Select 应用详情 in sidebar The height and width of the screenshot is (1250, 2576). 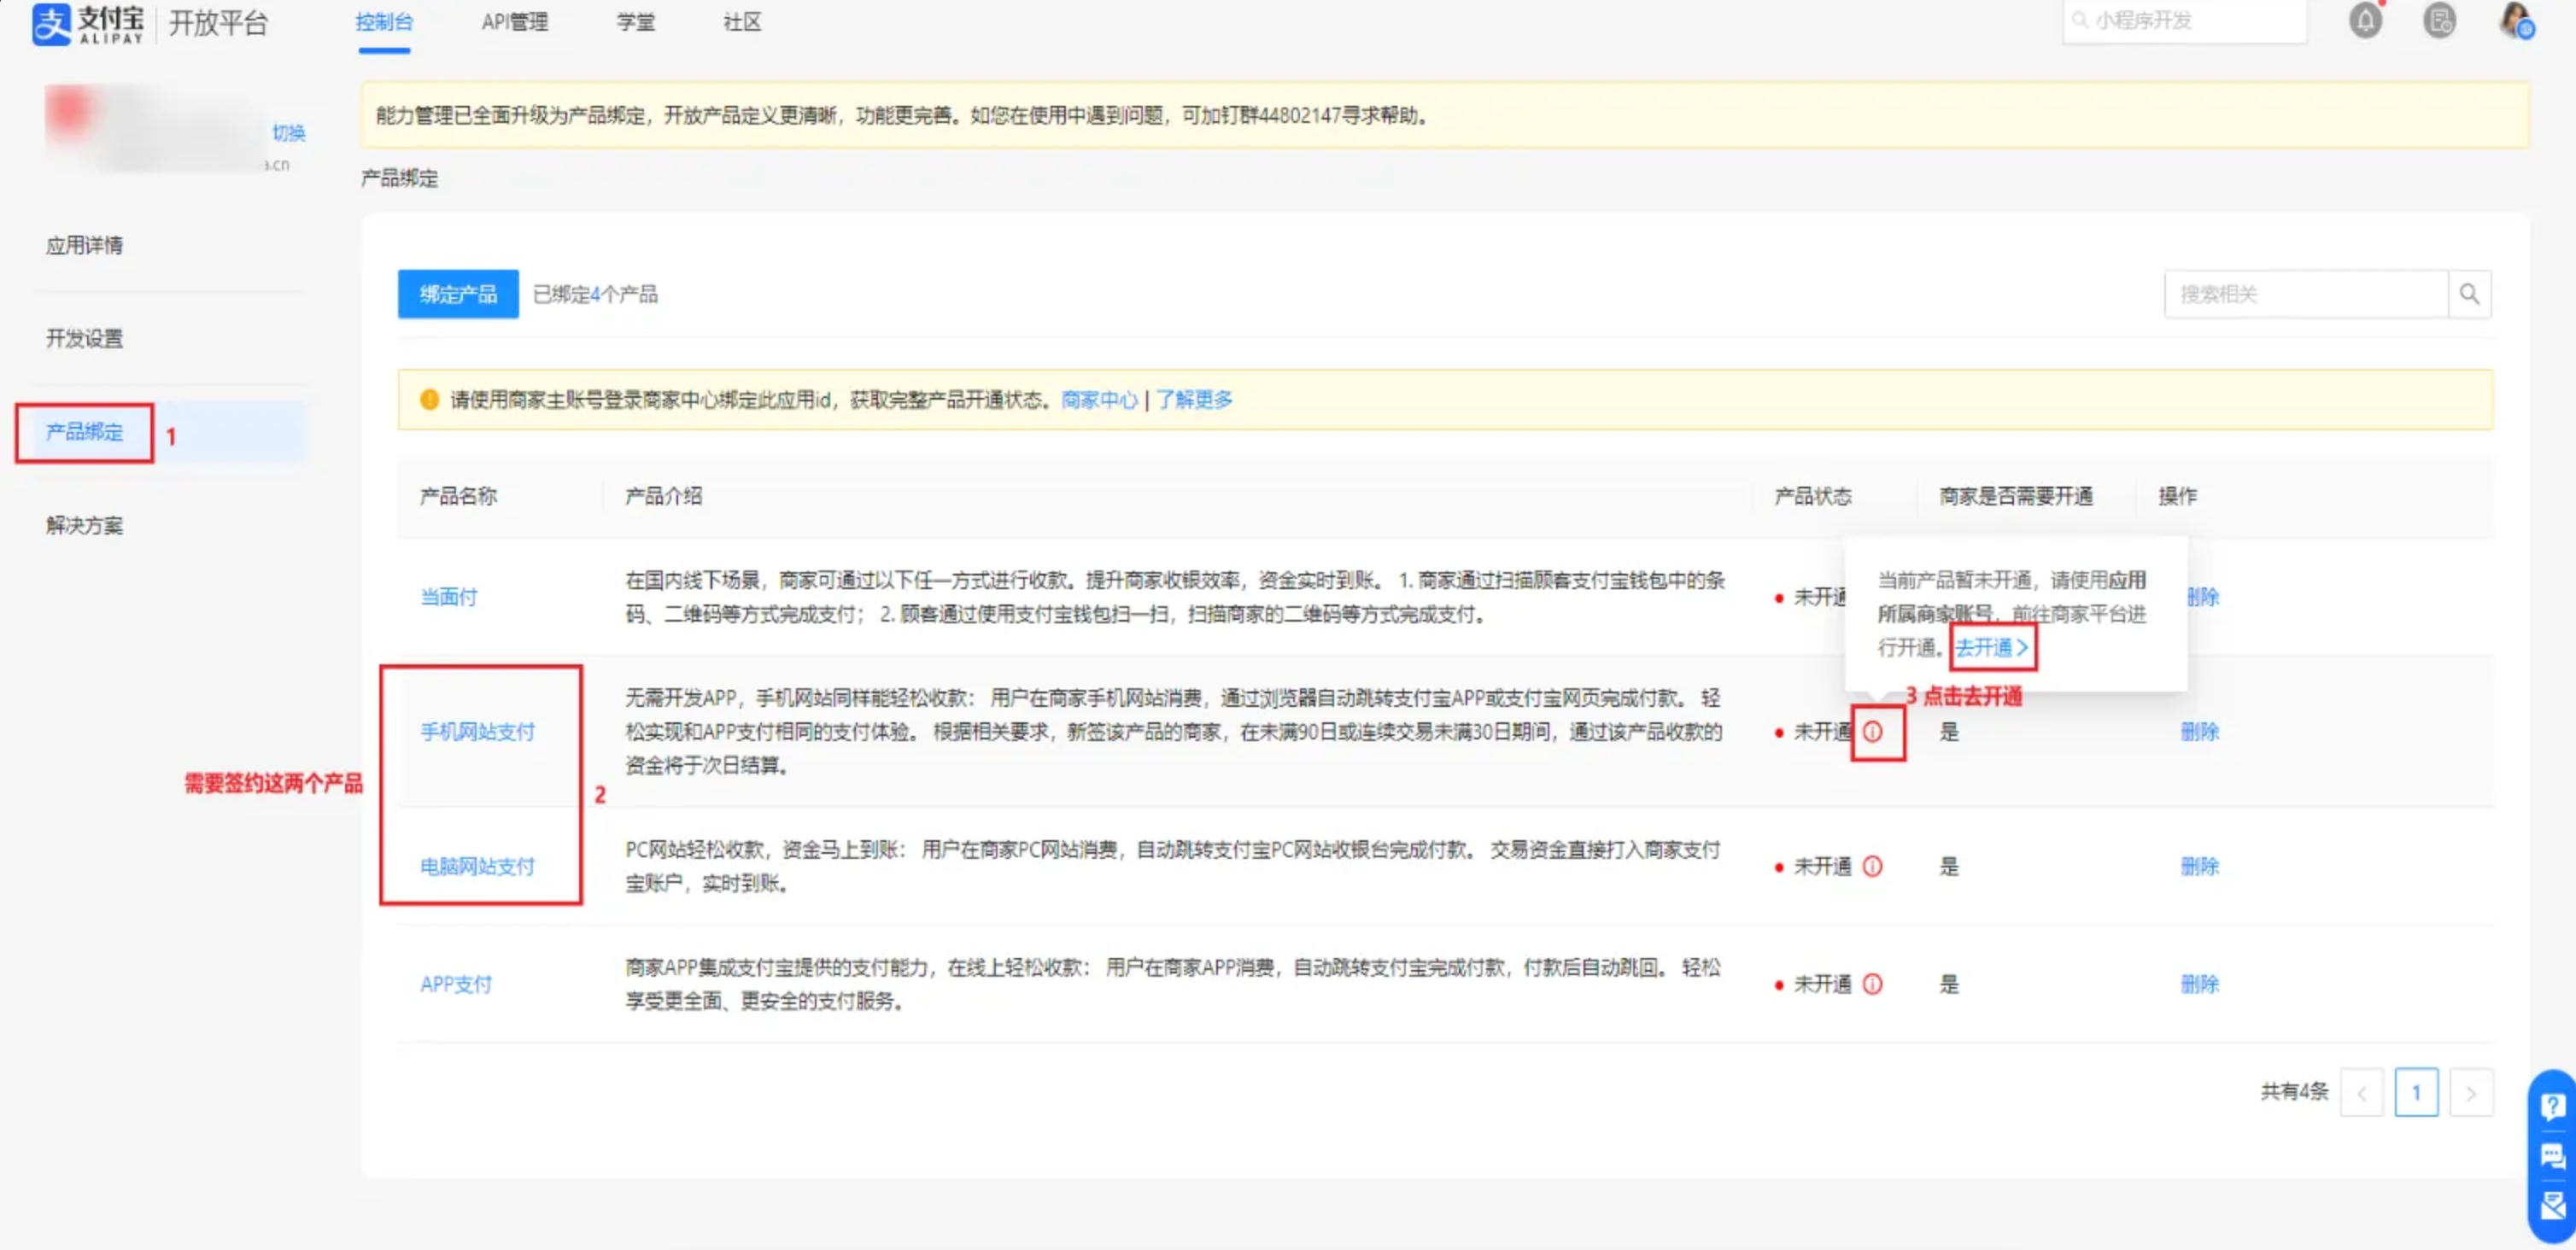click(x=84, y=246)
